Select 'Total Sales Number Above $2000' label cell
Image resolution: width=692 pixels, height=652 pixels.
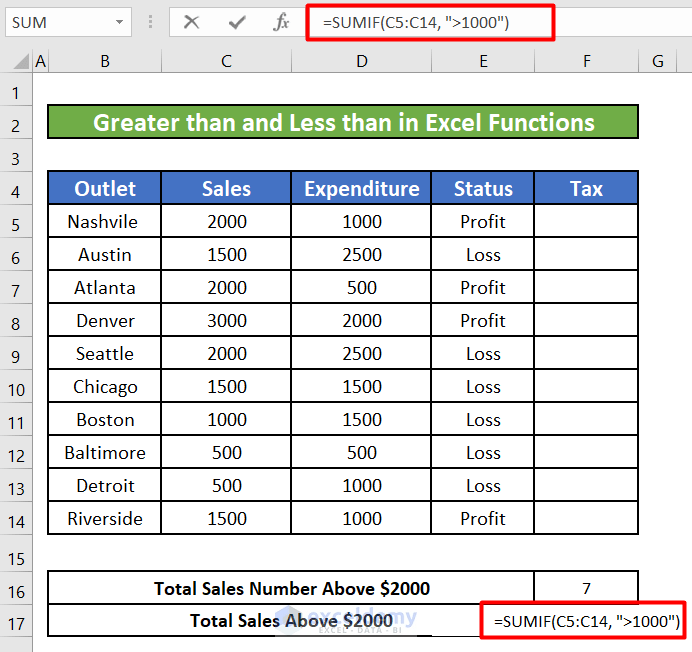(x=291, y=588)
